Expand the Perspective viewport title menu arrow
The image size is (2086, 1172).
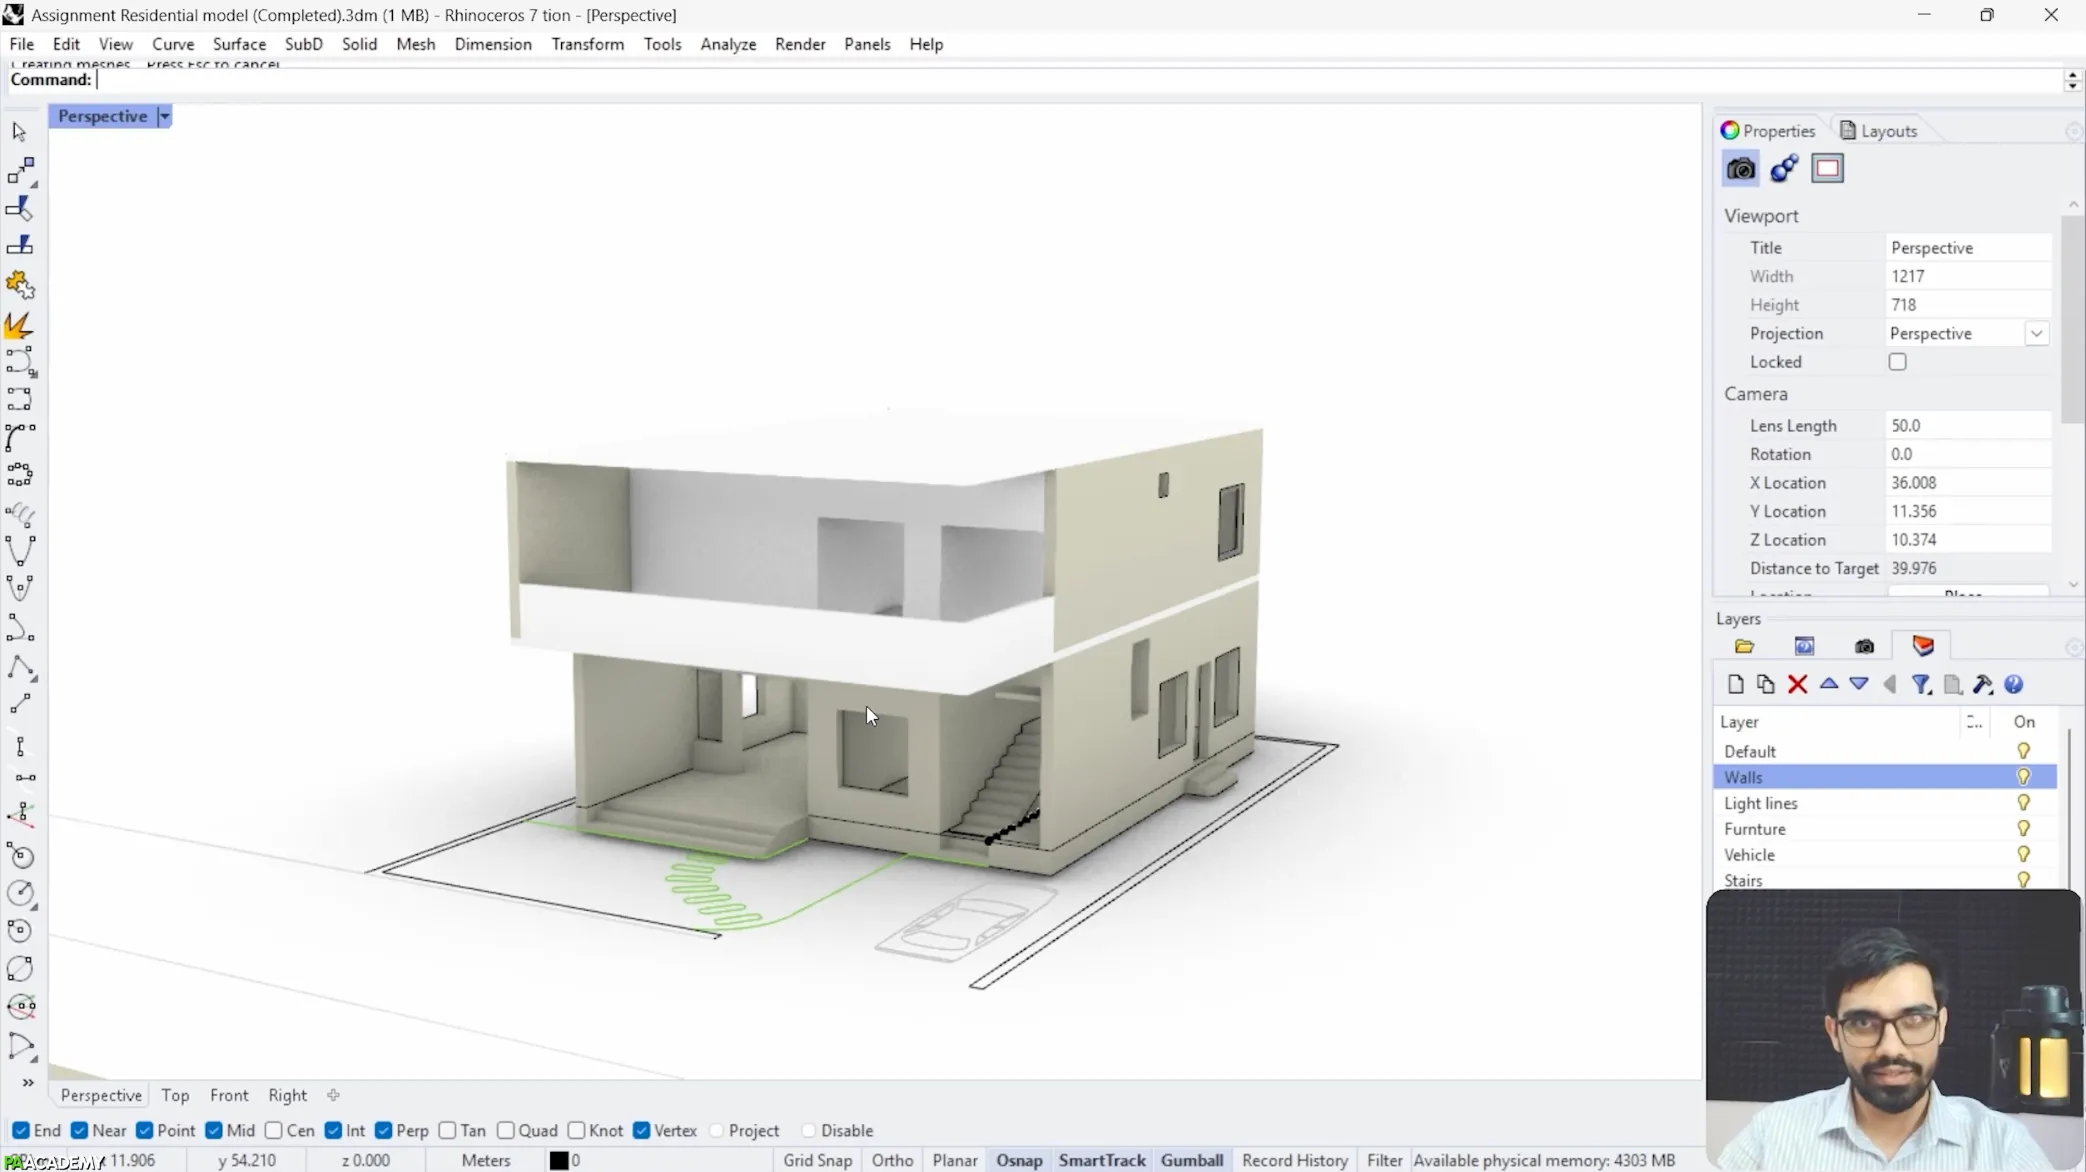(165, 117)
